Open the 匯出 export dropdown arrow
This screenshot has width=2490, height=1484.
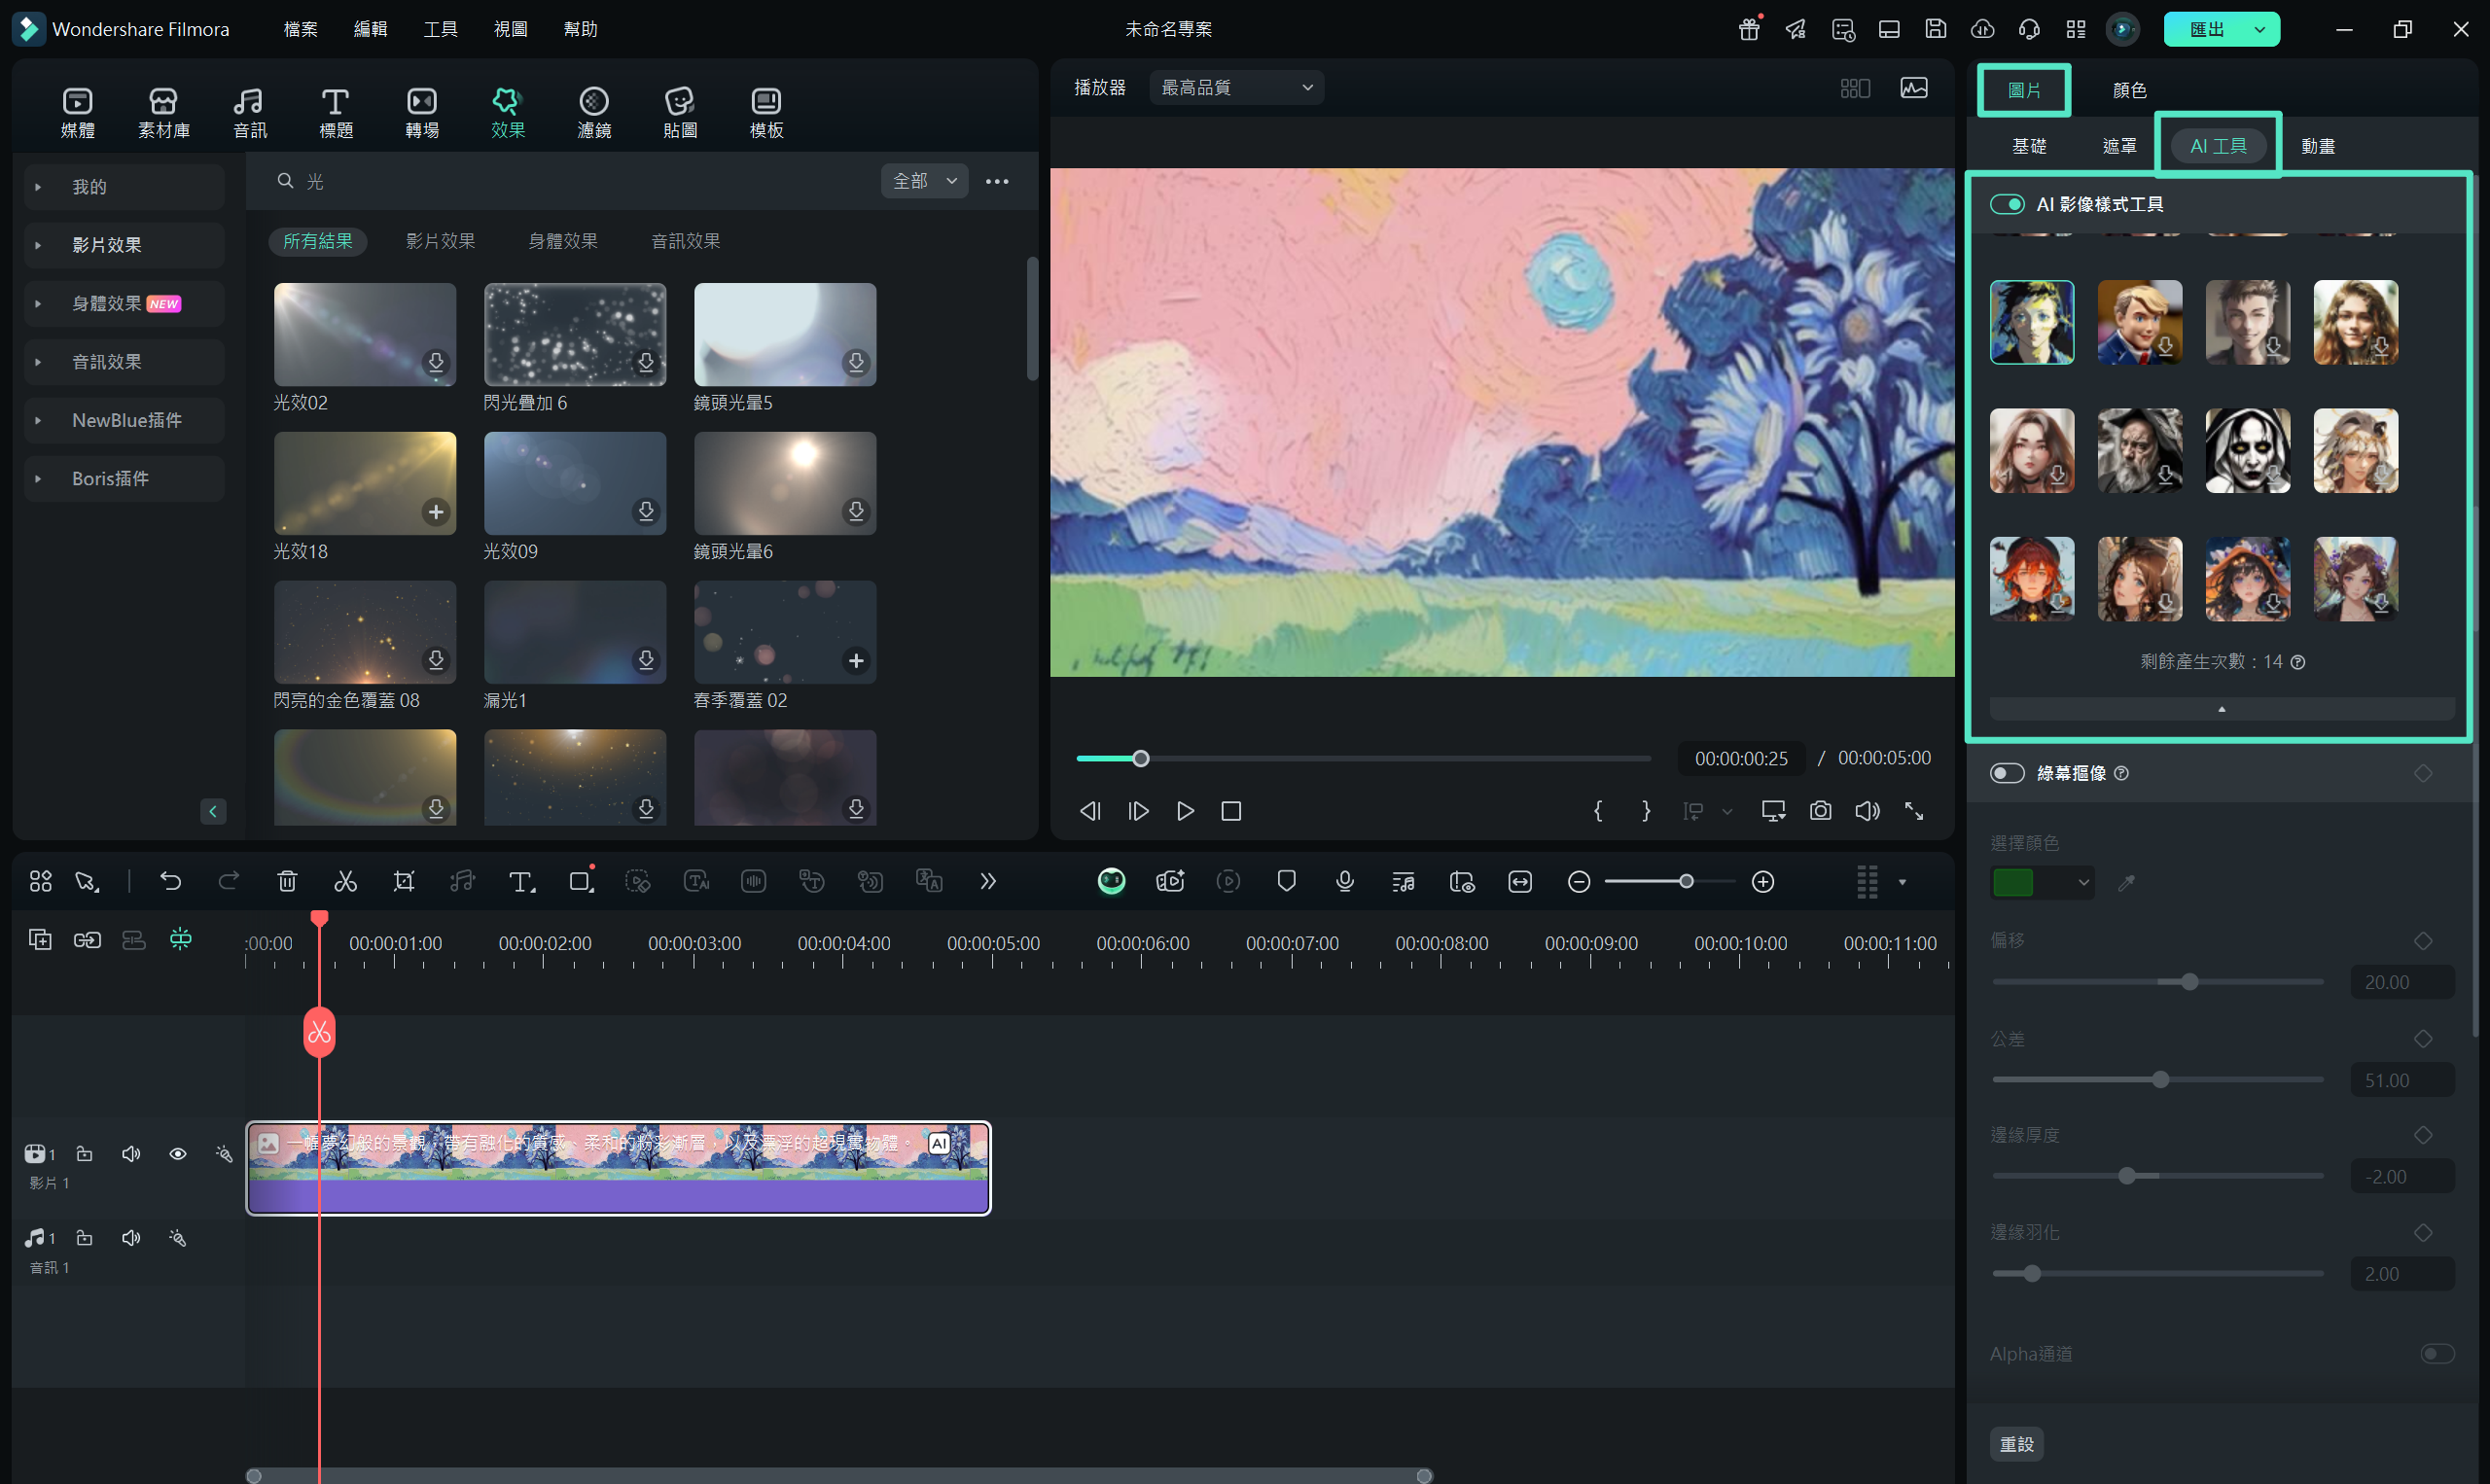point(2259,29)
